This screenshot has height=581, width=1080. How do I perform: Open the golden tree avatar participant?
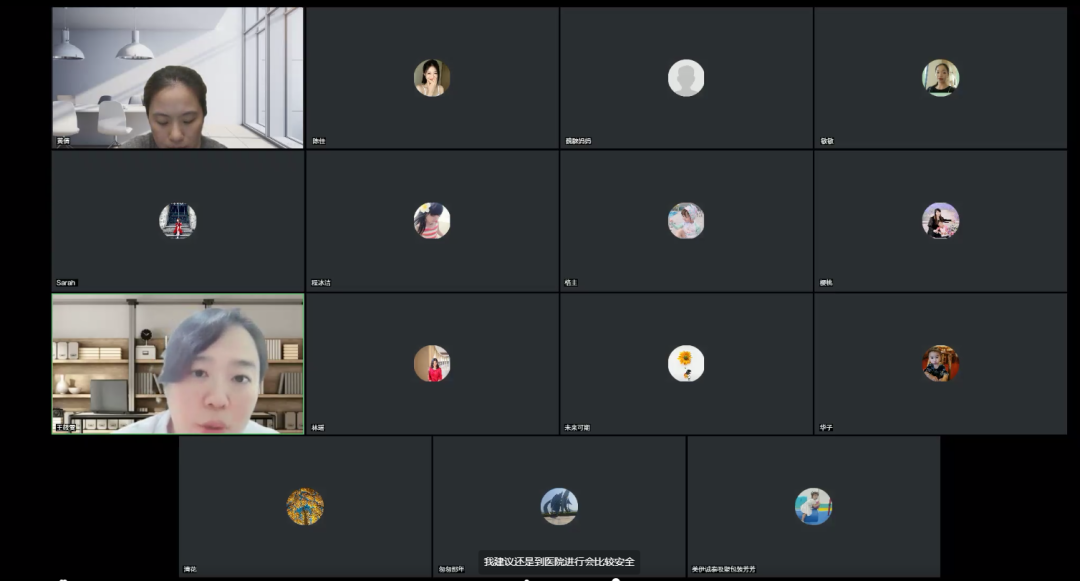point(305,507)
